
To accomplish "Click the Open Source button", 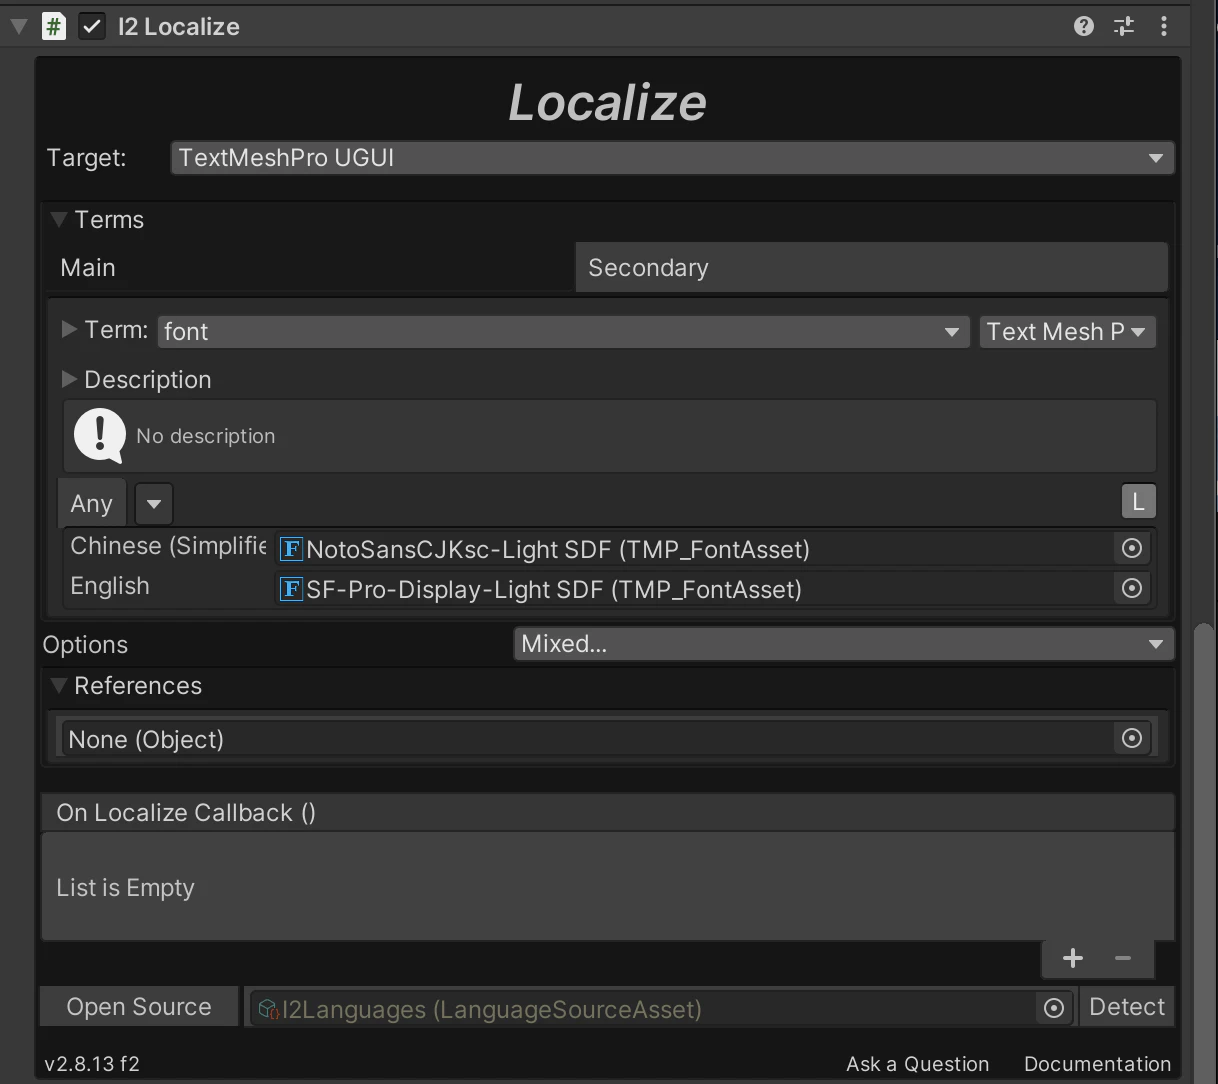I will [x=139, y=1007].
